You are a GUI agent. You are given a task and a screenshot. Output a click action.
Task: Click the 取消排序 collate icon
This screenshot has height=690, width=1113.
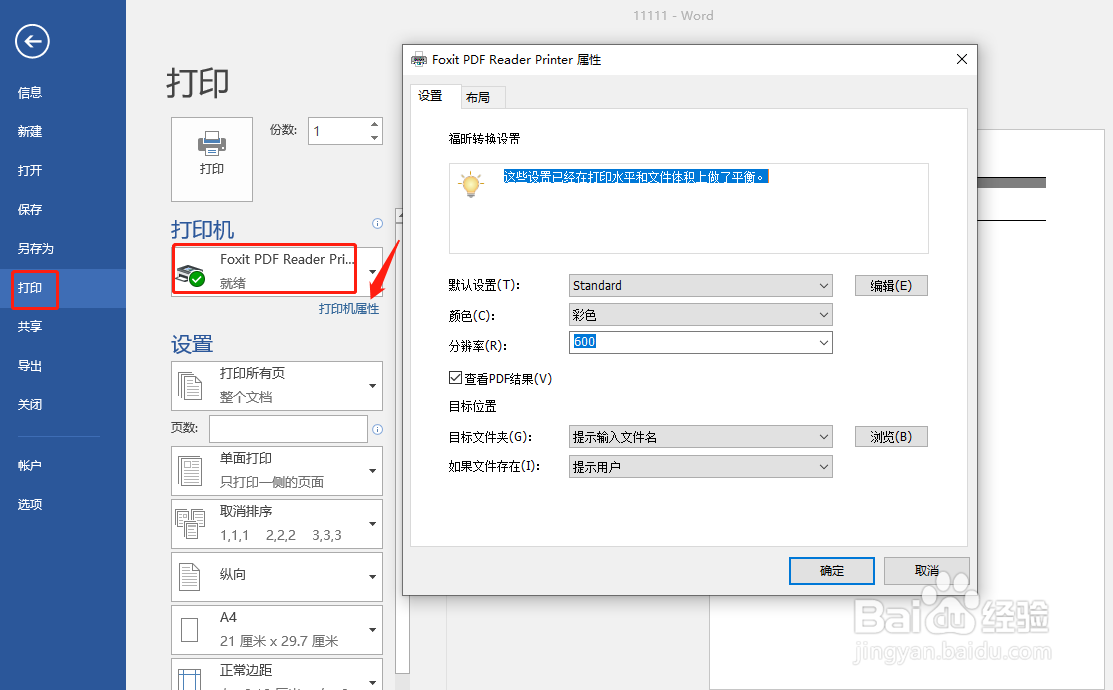pos(190,524)
